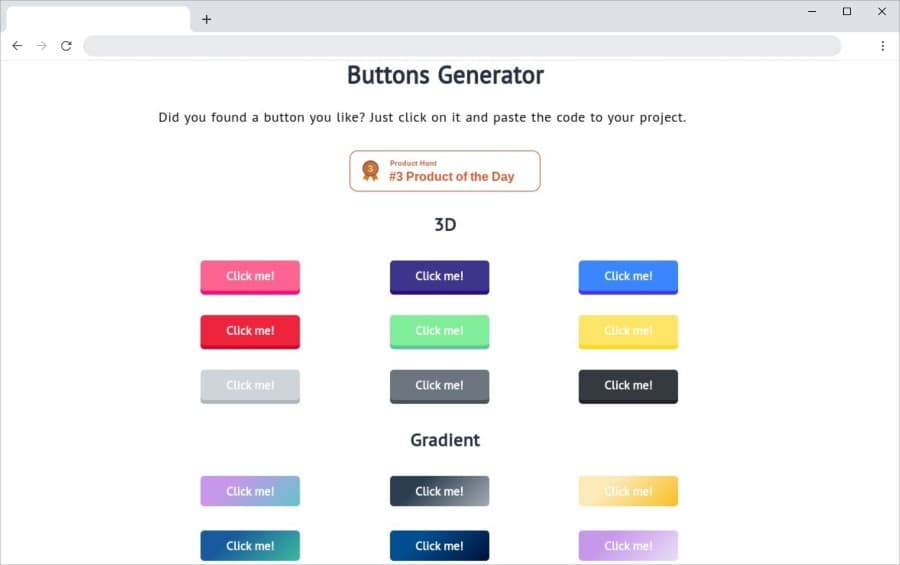Click the browser forward arrow

click(41, 46)
